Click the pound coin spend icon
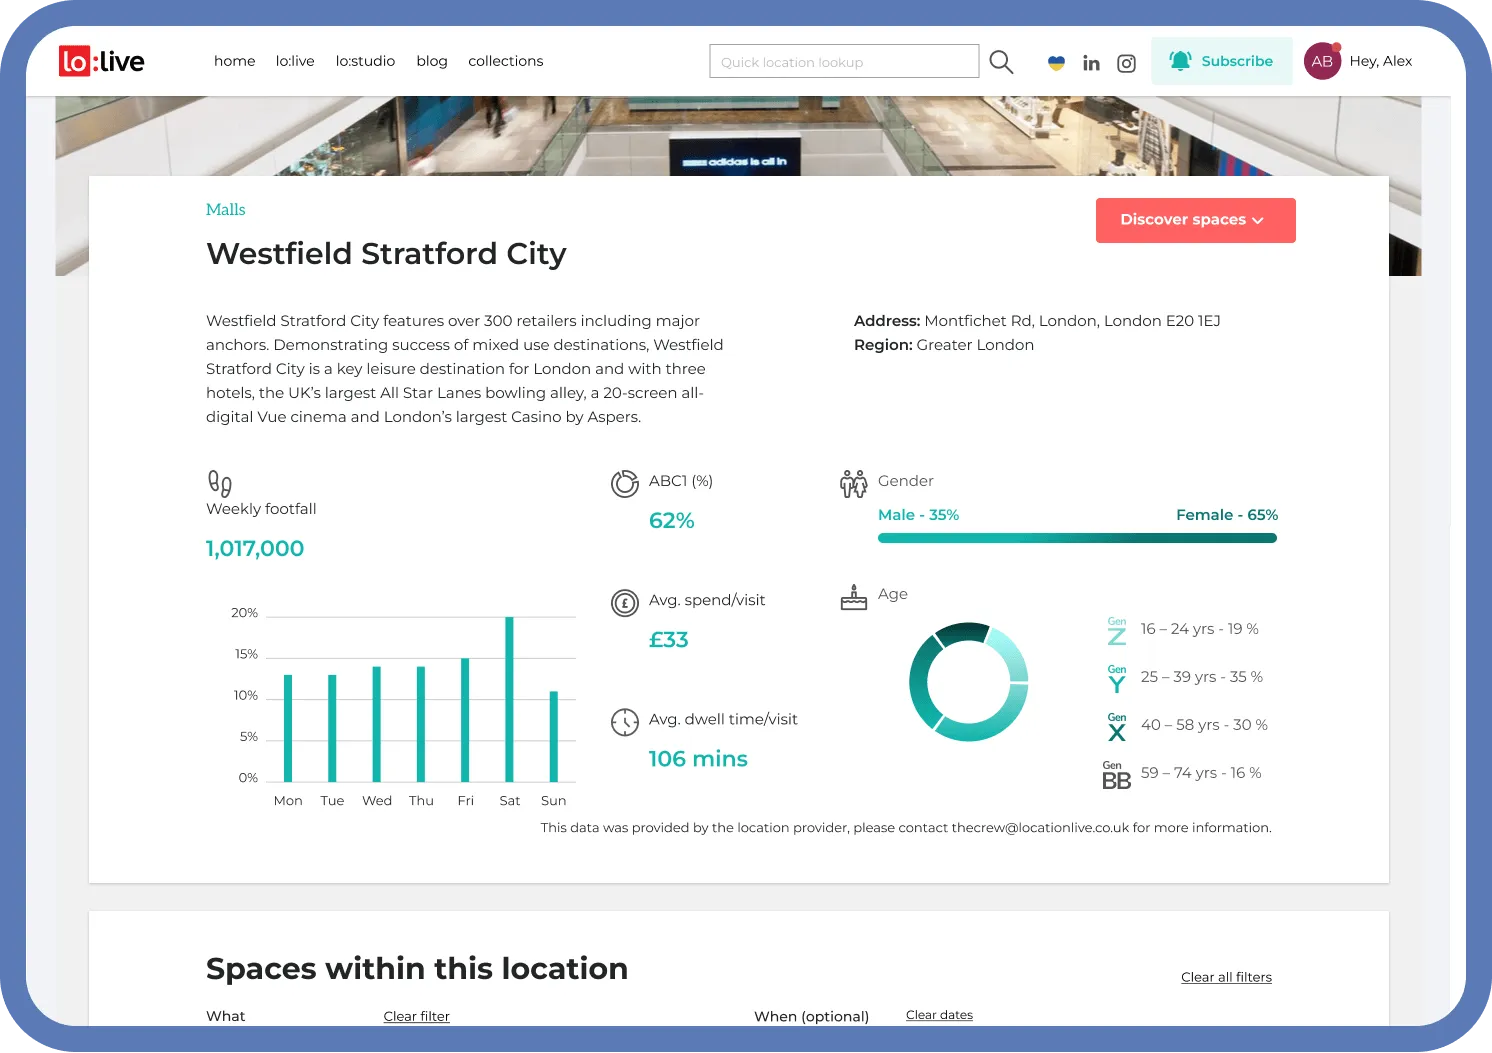Screen dimensions: 1492x1053 [x=625, y=603]
